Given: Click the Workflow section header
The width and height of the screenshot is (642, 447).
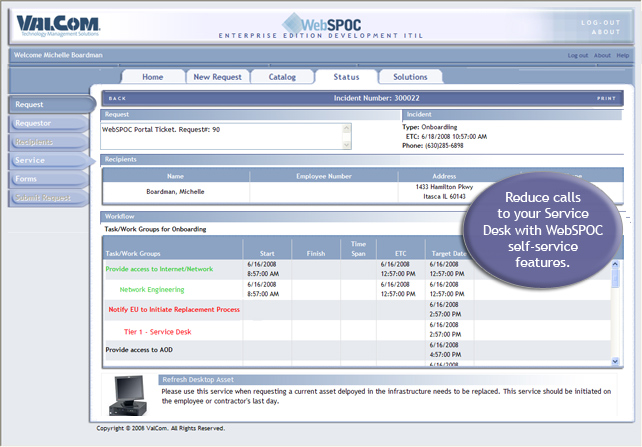Looking at the screenshot, I should point(120,216).
